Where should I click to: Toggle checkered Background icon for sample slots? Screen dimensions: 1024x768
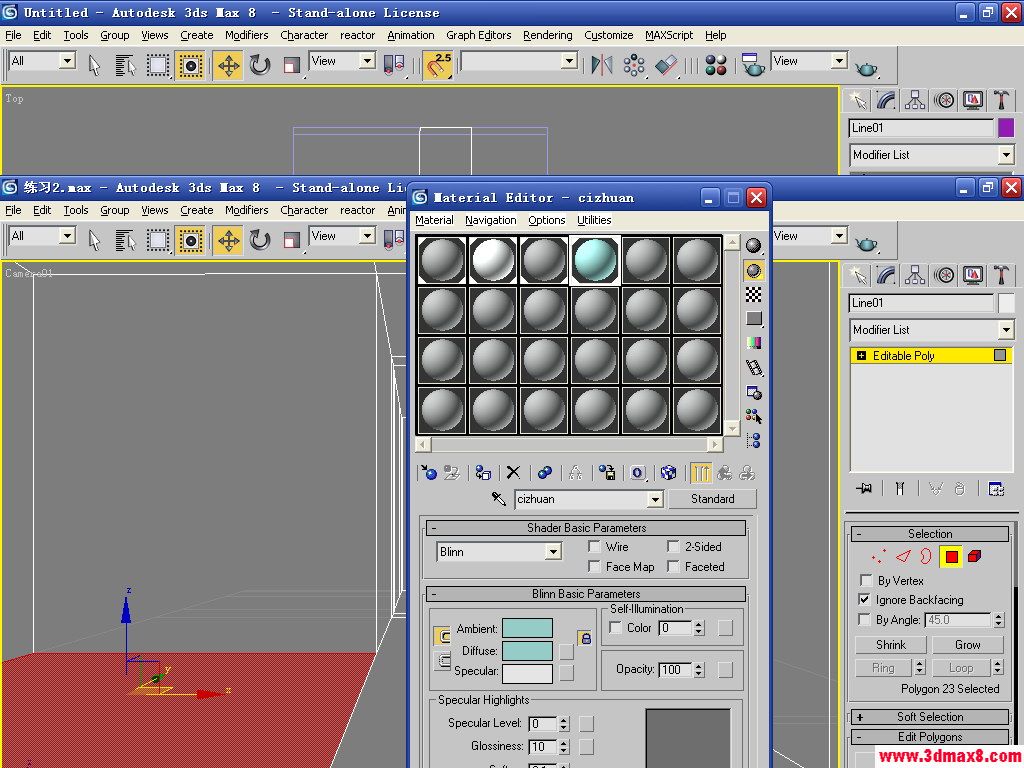click(x=754, y=295)
